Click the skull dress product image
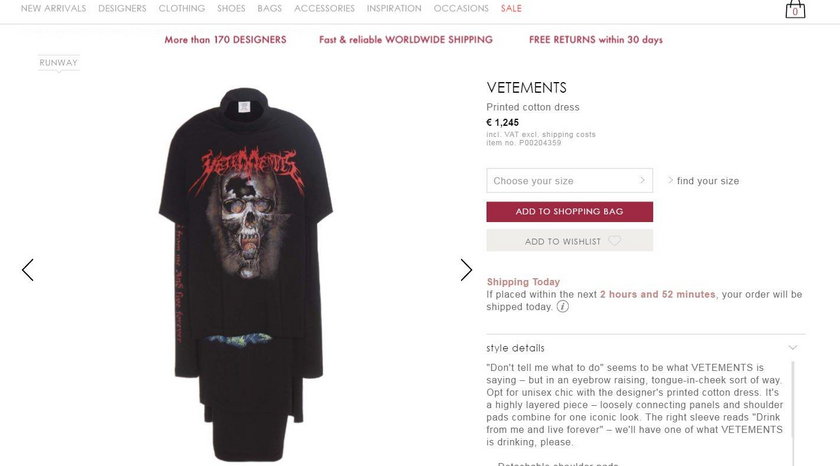Viewport: 840px width, 466px height. 245,274
